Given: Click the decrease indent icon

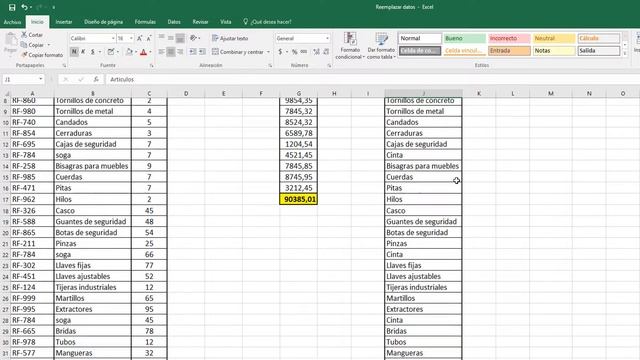Looking at the screenshot, I should (193, 52).
